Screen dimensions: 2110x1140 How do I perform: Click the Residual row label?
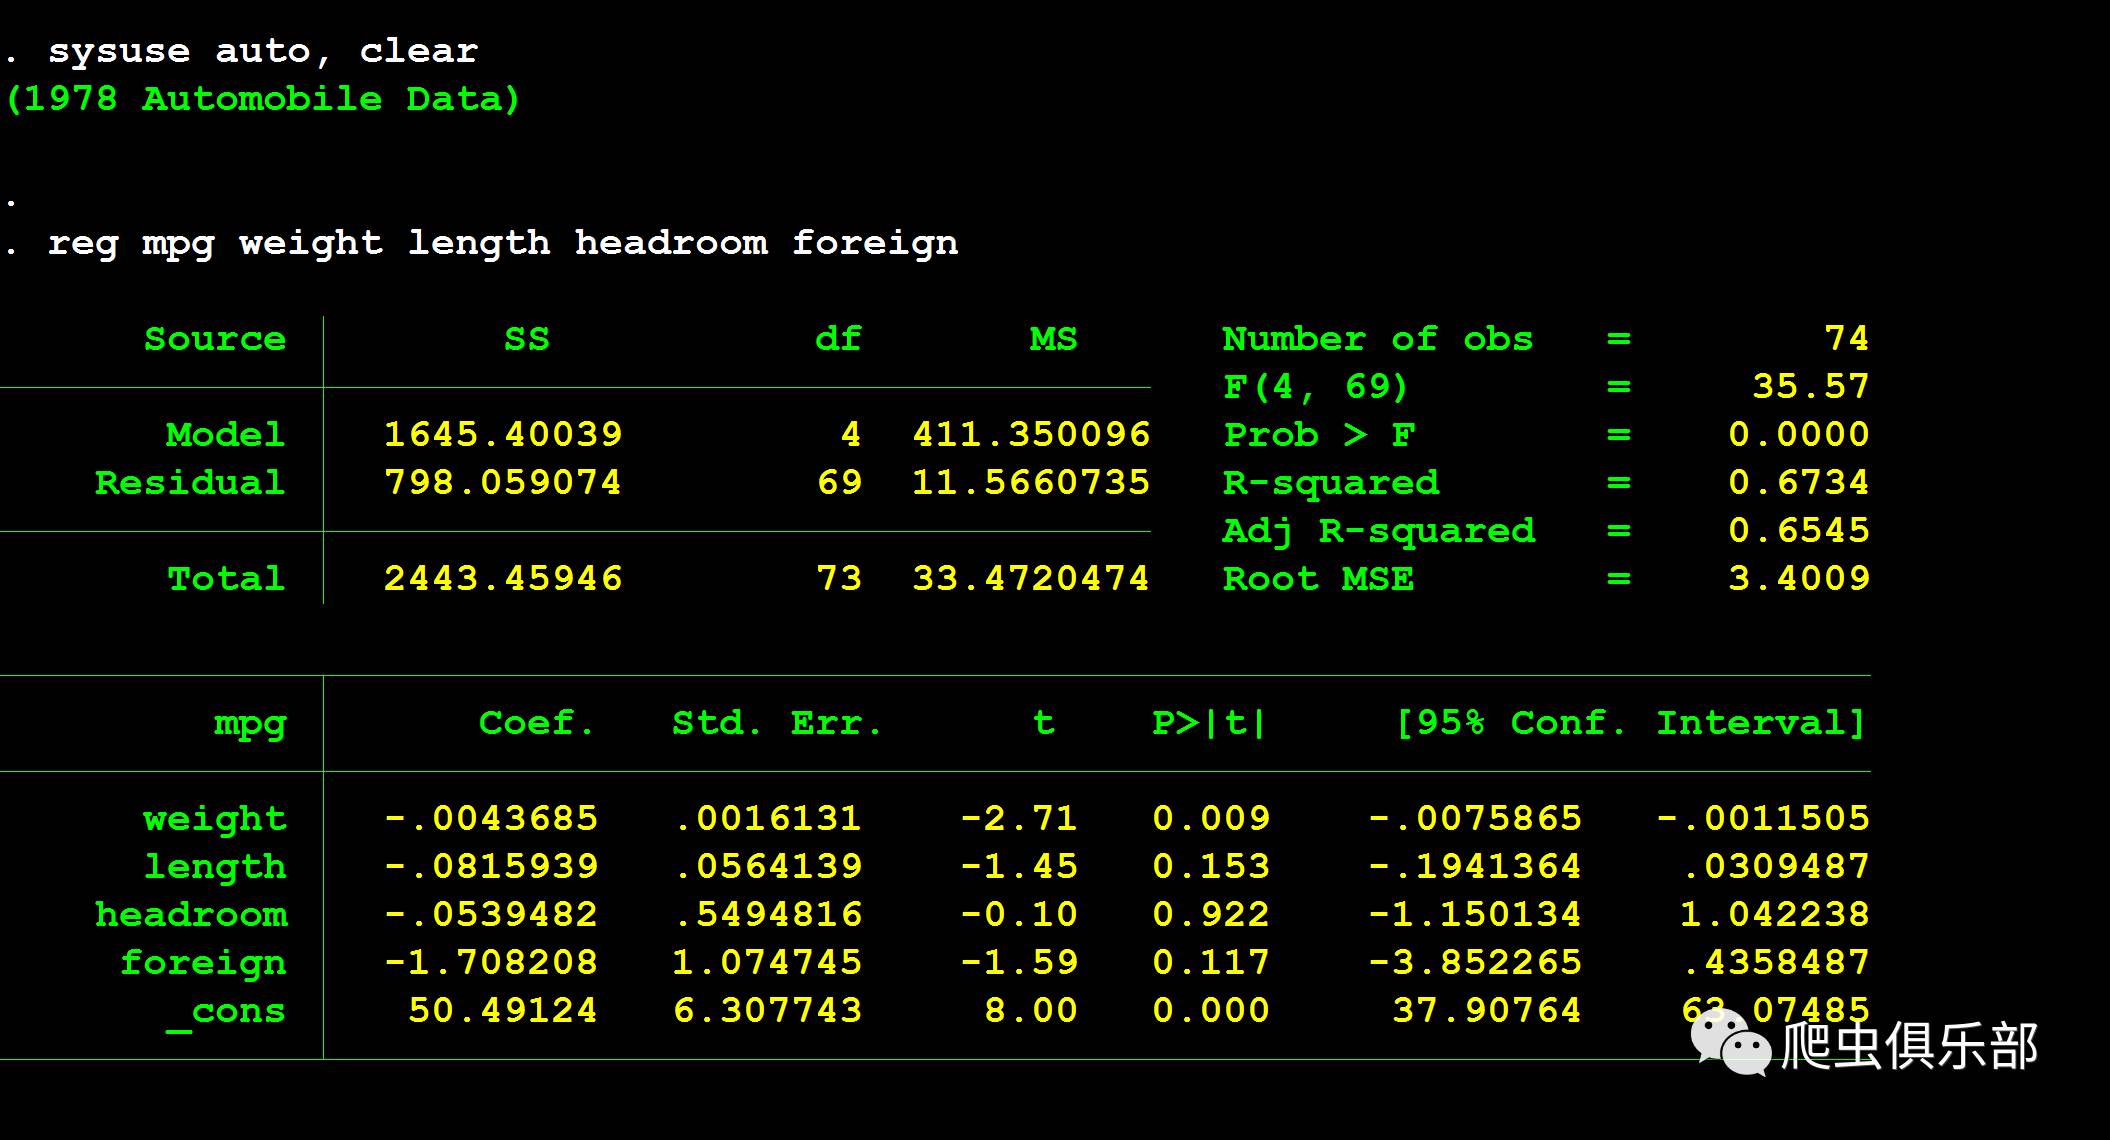190,483
